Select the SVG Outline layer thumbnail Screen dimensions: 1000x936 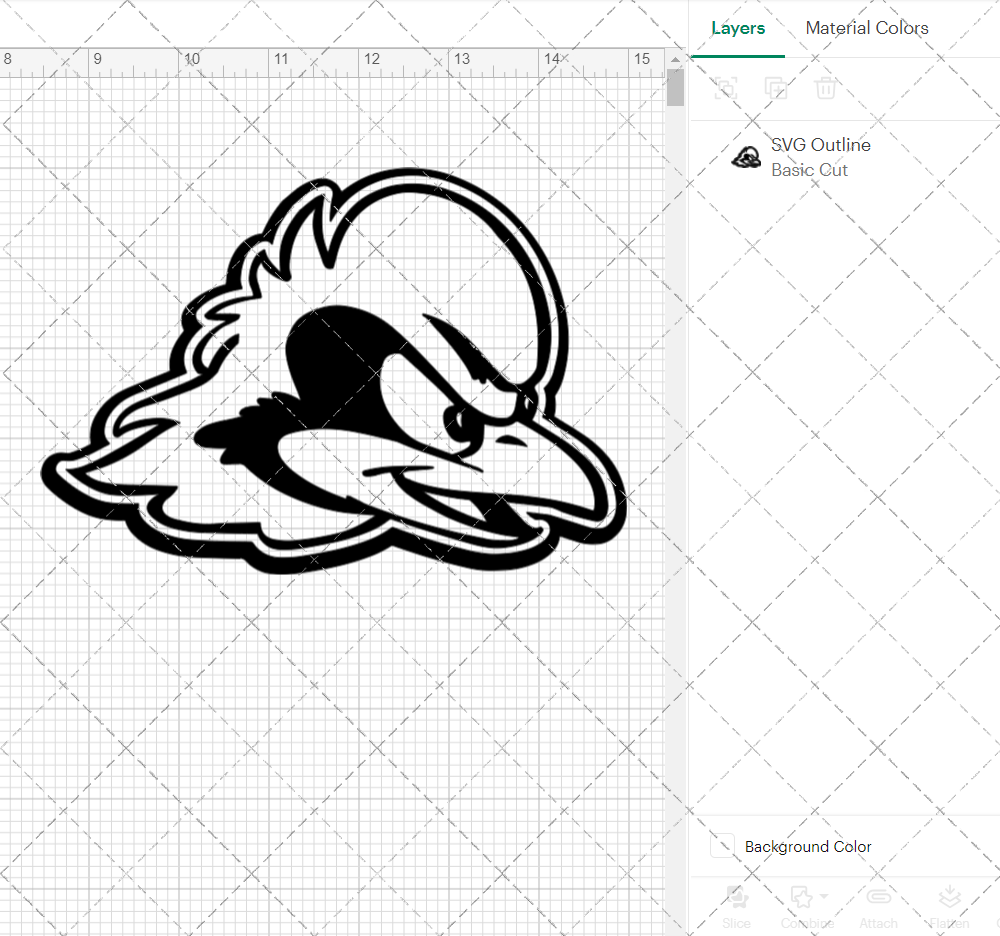coord(746,157)
